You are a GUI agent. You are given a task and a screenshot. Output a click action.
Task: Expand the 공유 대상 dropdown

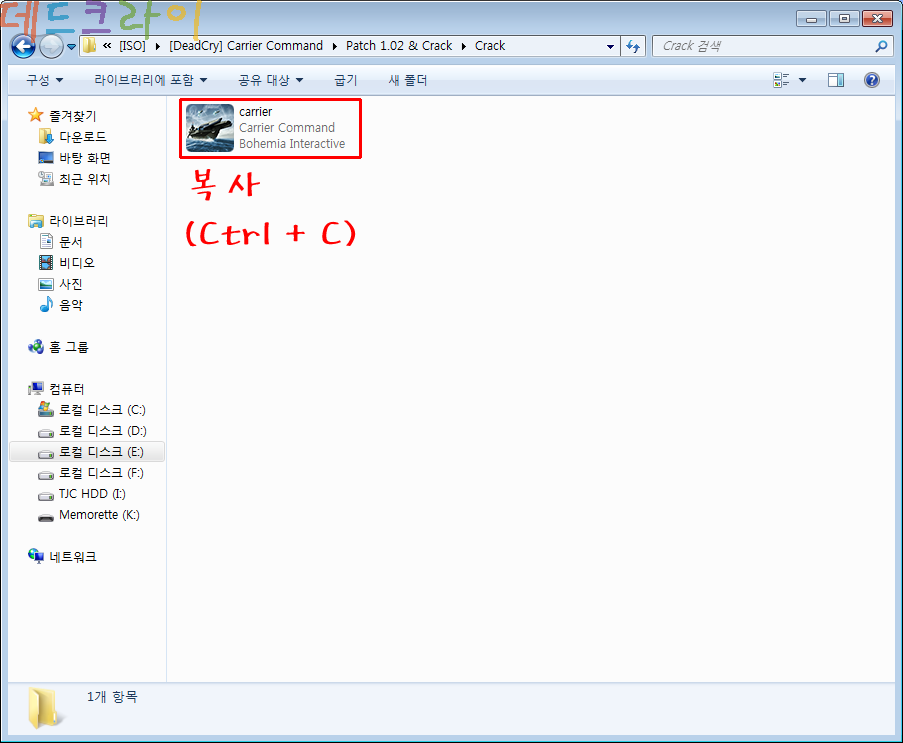tap(270, 80)
